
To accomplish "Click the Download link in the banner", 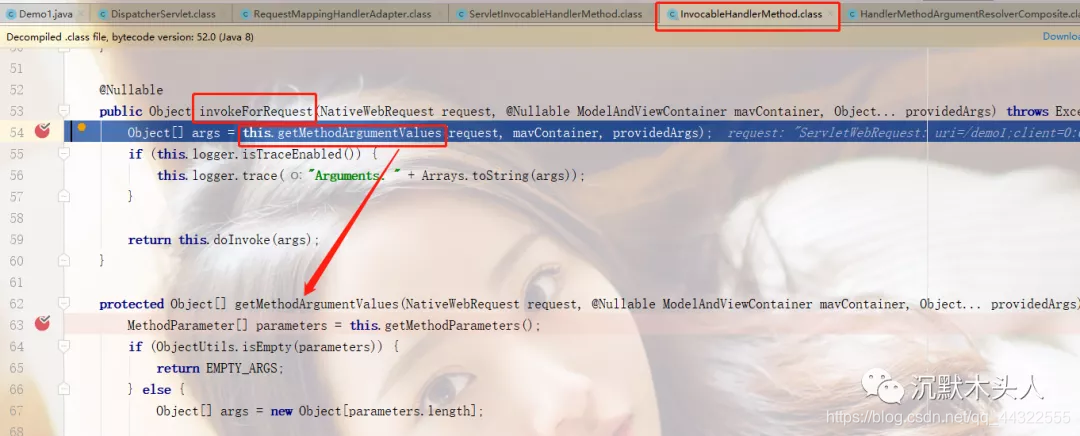I will pyautogui.click(x=1061, y=37).
